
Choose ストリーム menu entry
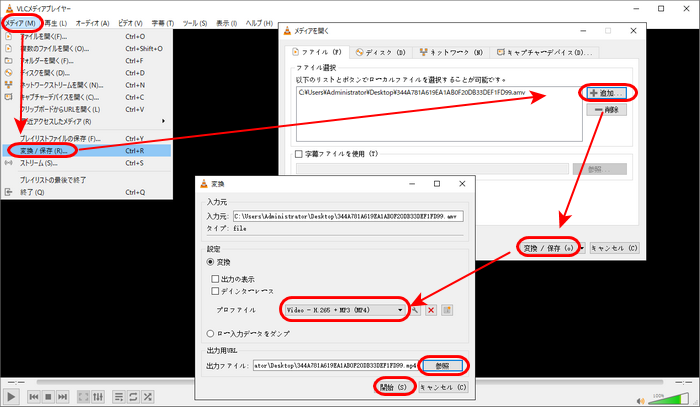(x=87, y=163)
